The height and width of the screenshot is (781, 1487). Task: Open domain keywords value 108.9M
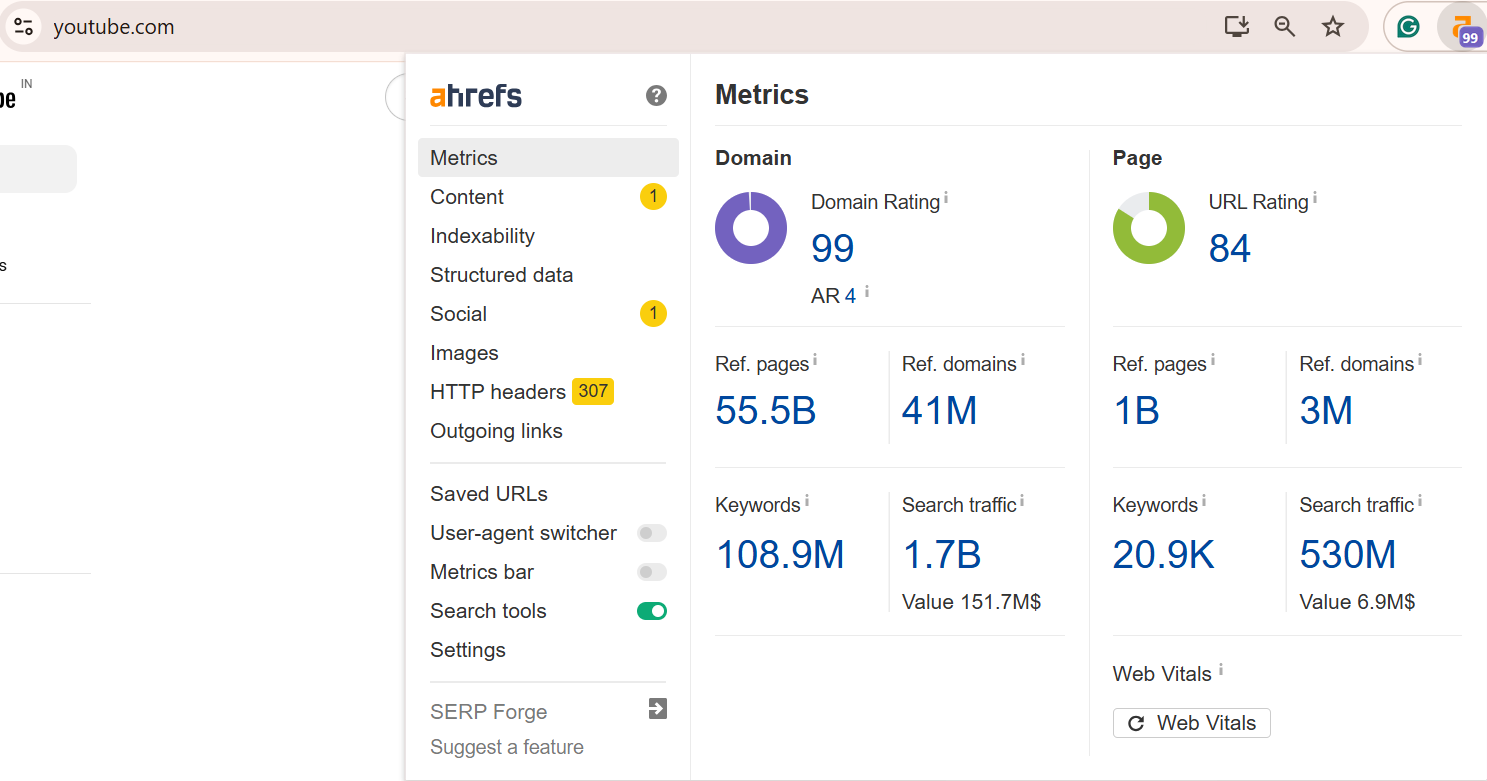coord(781,554)
